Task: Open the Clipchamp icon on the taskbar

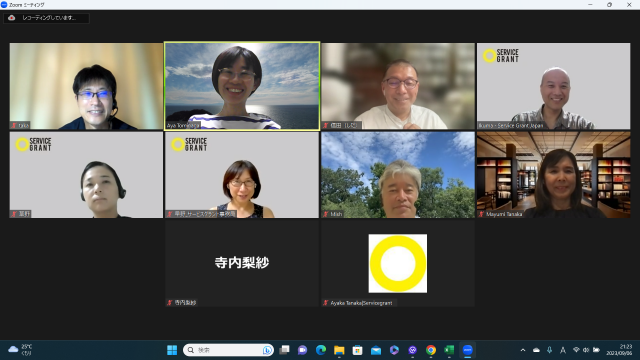Action: (394, 350)
